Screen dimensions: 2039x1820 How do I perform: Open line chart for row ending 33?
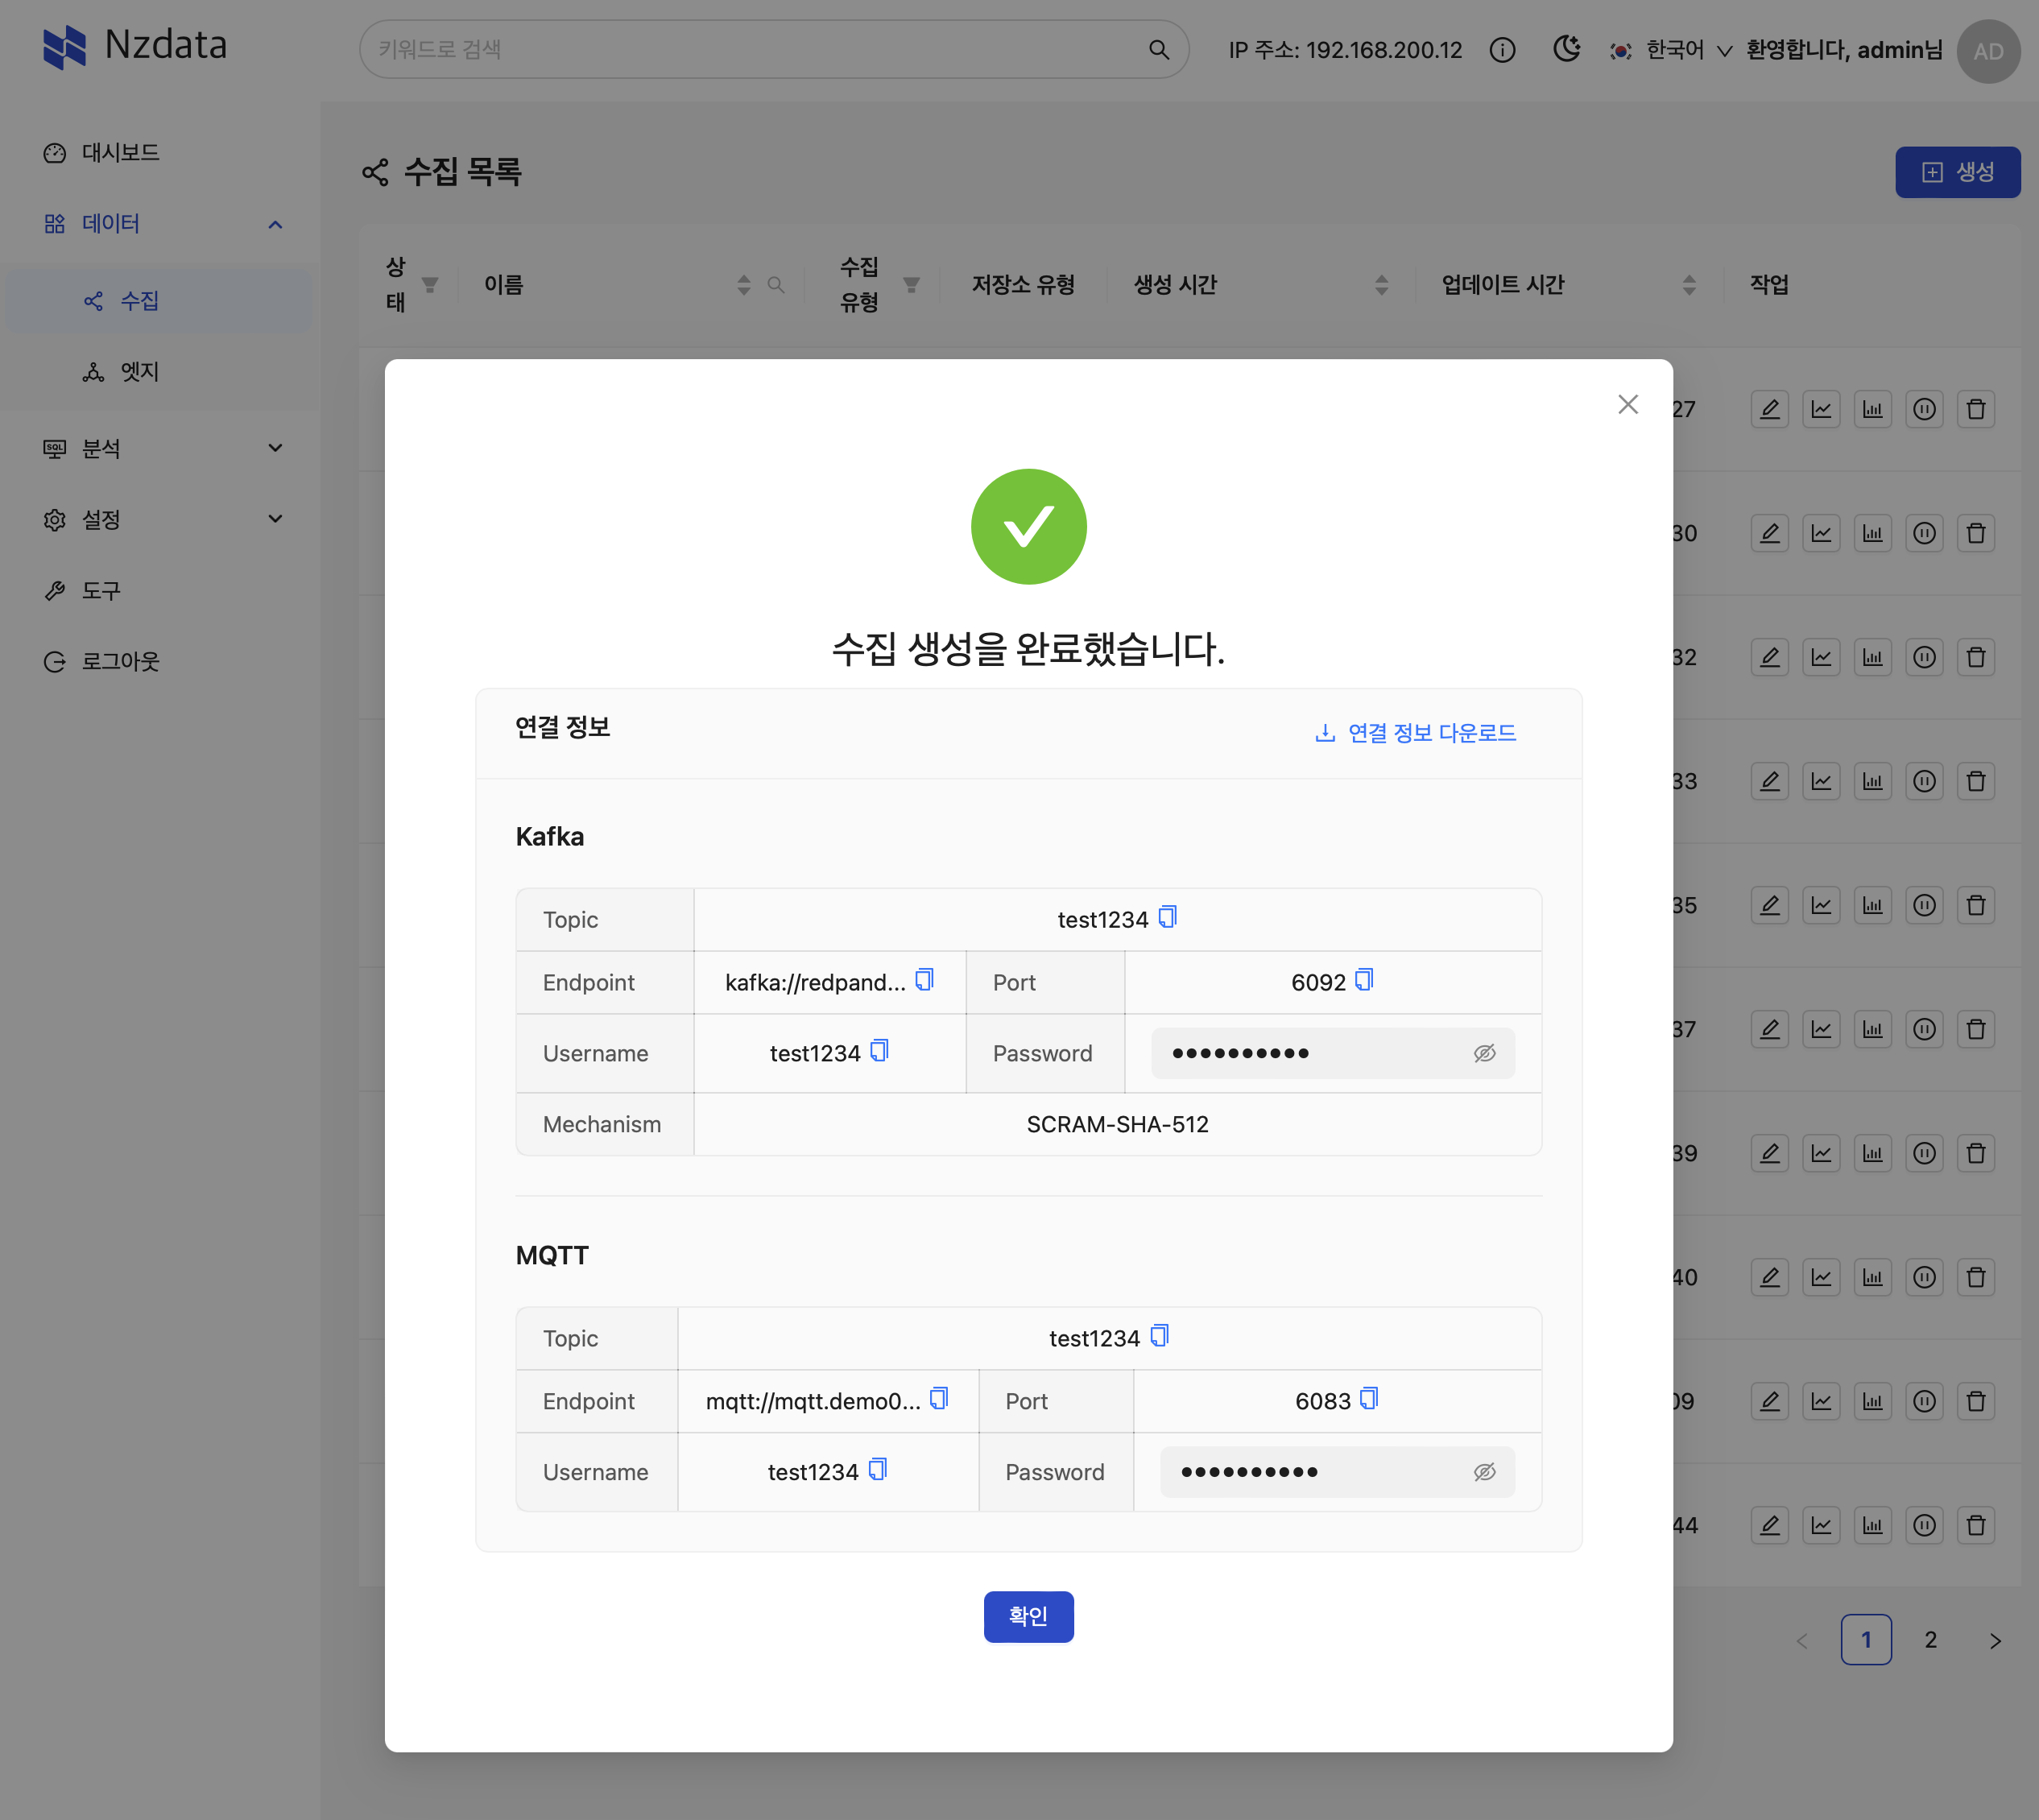click(1821, 781)
